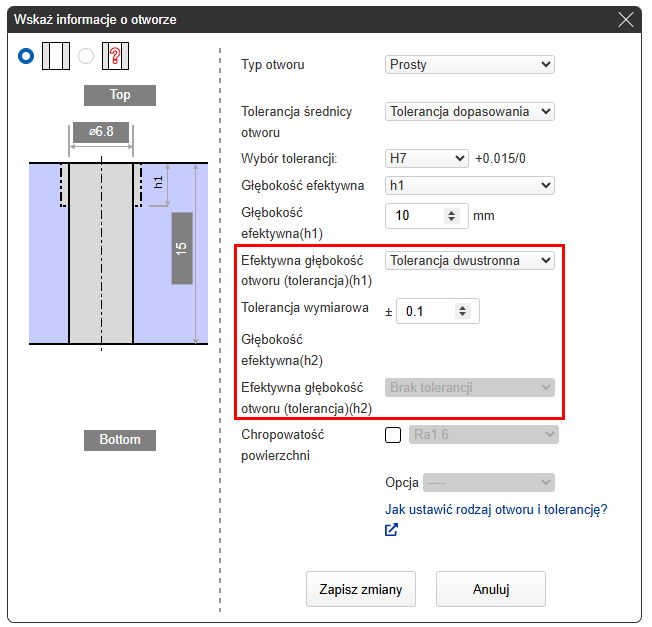This screenshot has height=627, width=652.
Task: Click the external link icon below the help link
Action: pos(392,530)
